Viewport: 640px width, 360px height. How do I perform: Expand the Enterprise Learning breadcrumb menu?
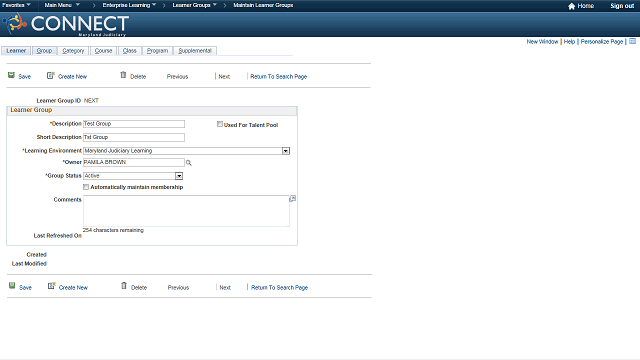pyautogui.click(x=129, y=5)
